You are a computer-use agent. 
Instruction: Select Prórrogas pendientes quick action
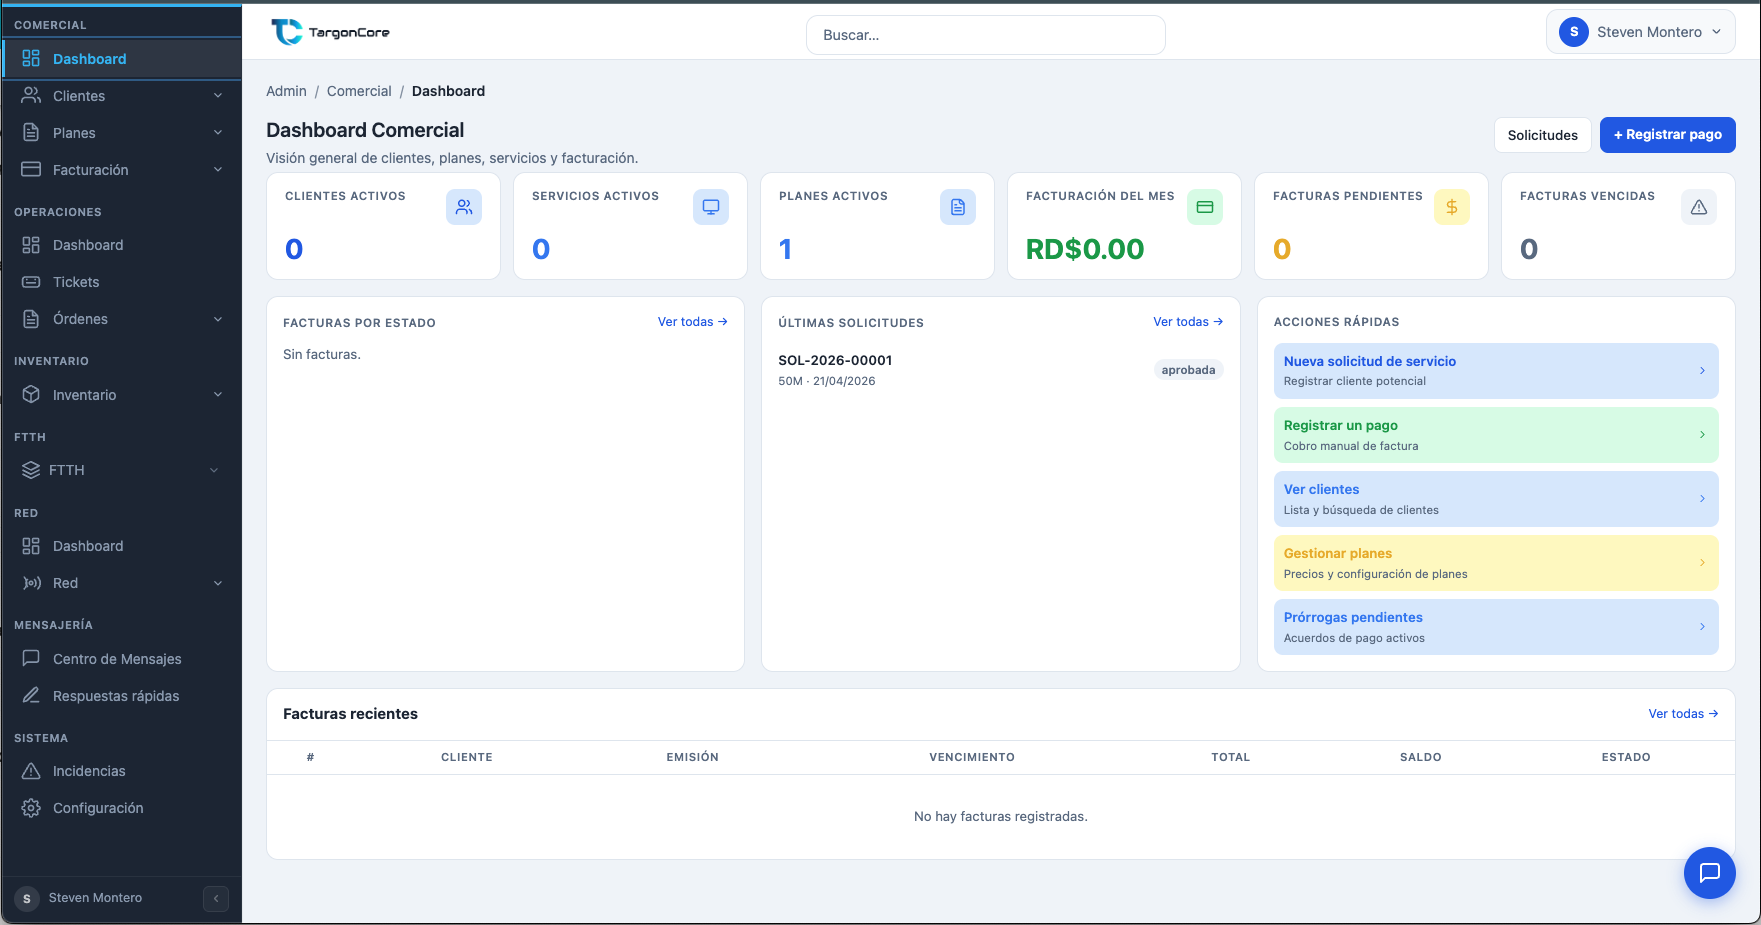pos(1496,627)
